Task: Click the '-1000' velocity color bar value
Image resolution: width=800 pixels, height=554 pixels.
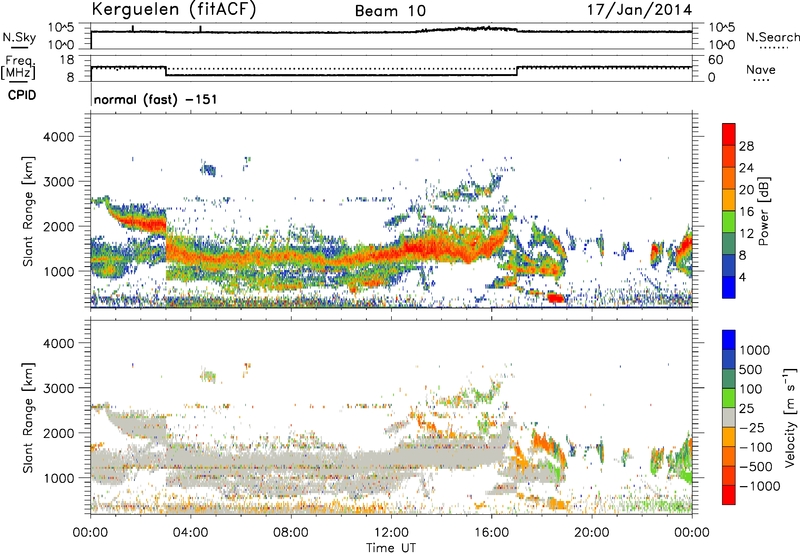Action: pos(760,486)
